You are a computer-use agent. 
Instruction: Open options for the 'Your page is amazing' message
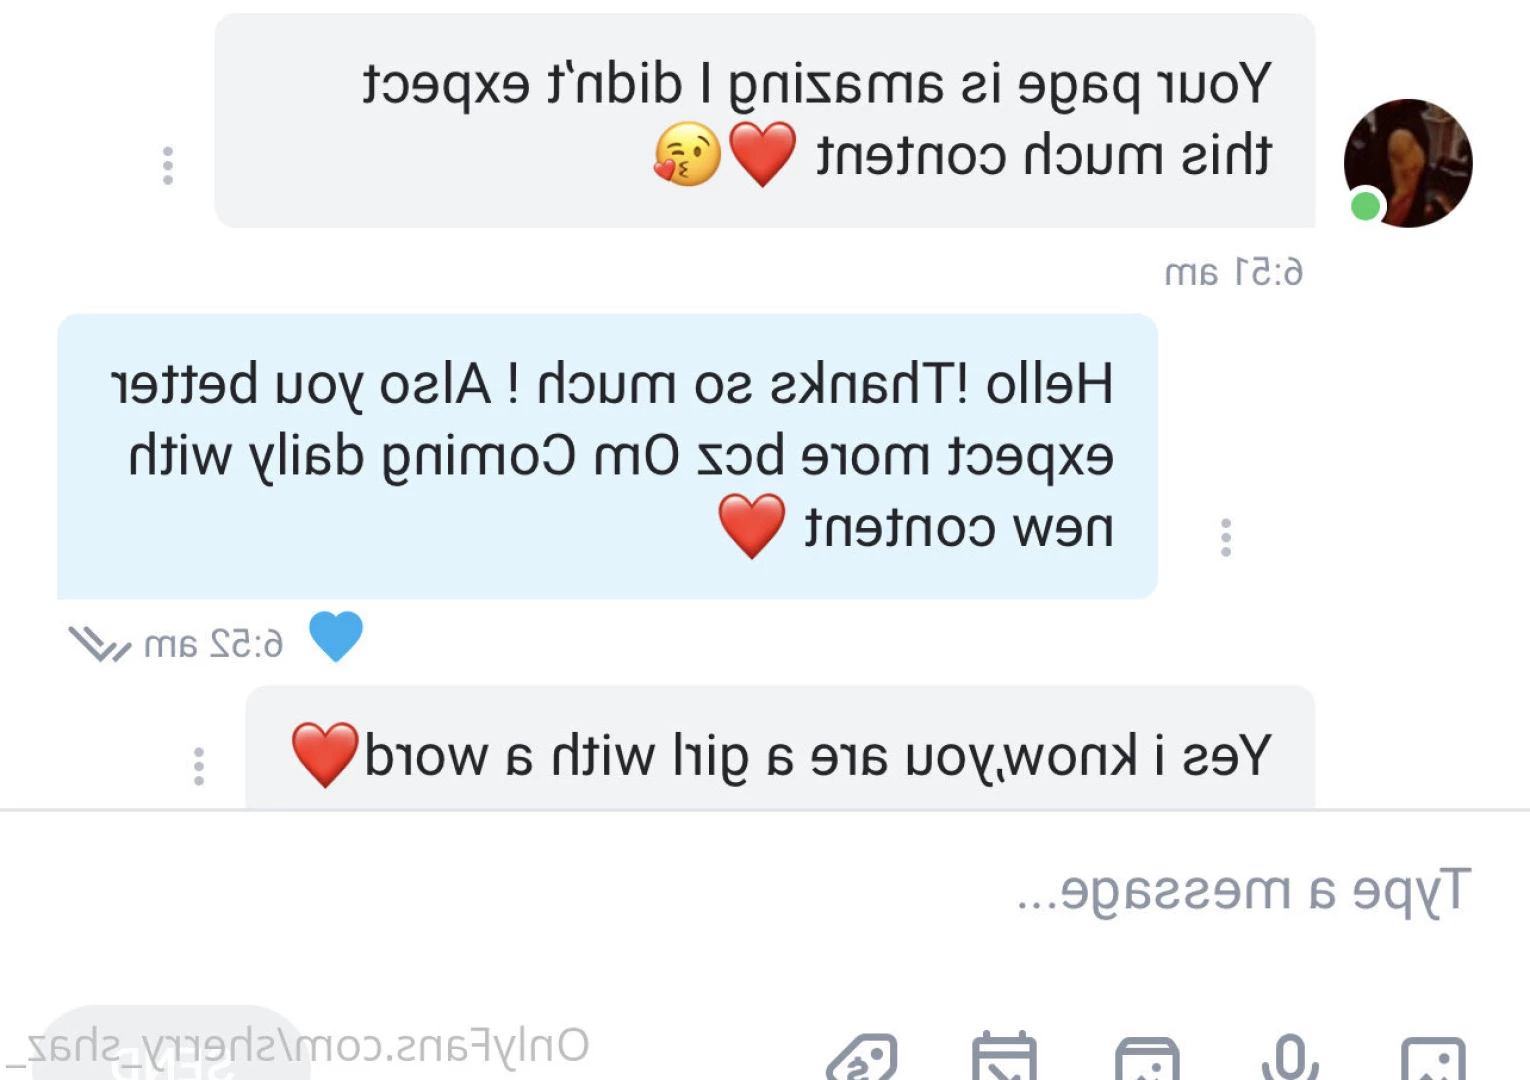(168, 165)
